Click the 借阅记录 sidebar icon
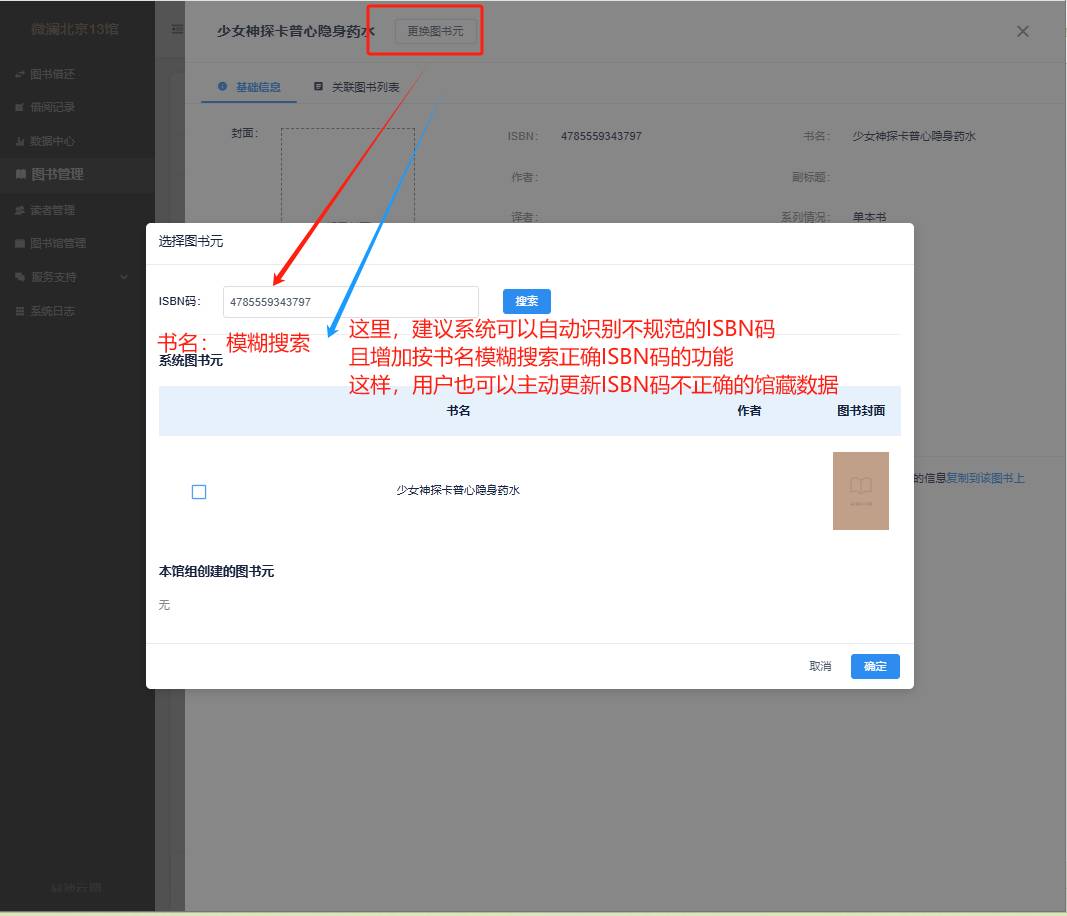Image resolution: width=1067 pixels, height=916 pixels. pos(21,108)
